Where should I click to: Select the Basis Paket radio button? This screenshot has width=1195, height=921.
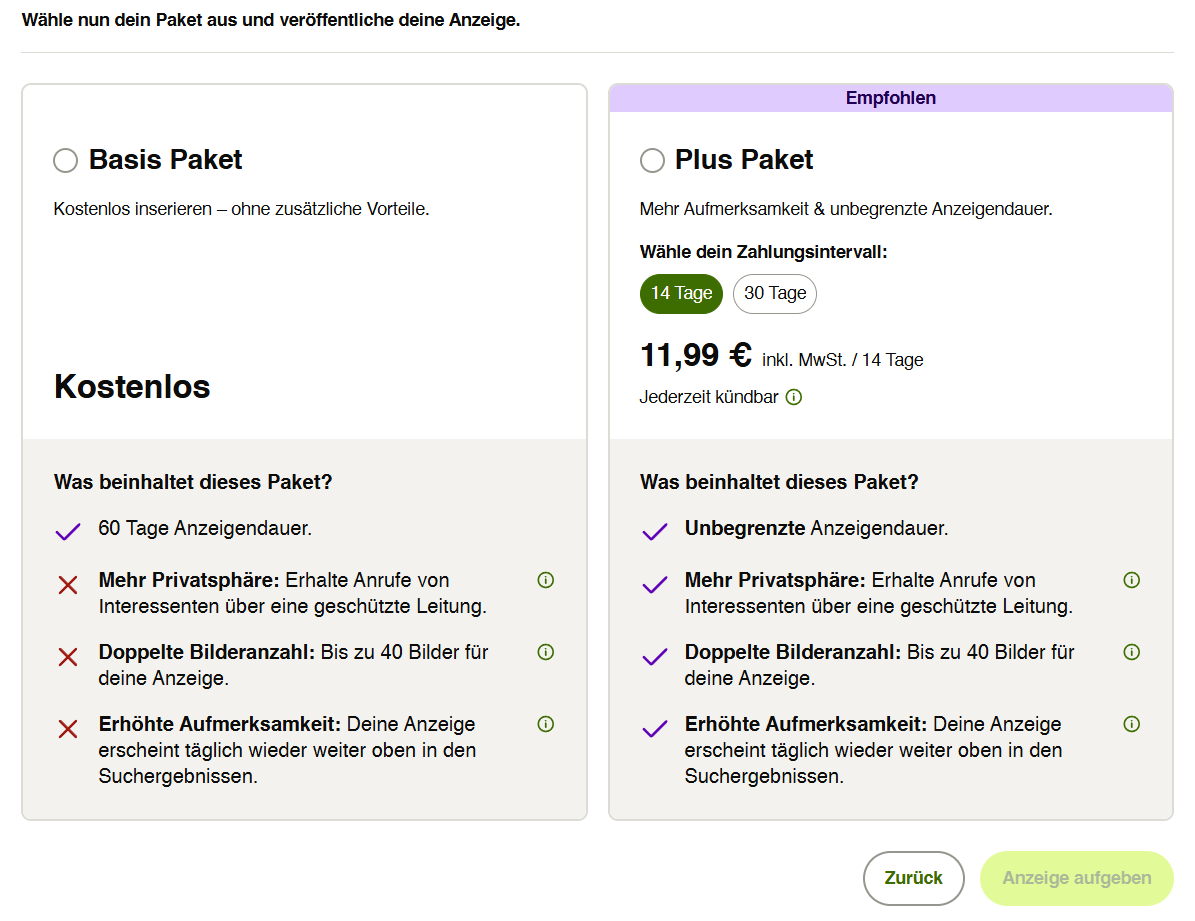[66, 160]
